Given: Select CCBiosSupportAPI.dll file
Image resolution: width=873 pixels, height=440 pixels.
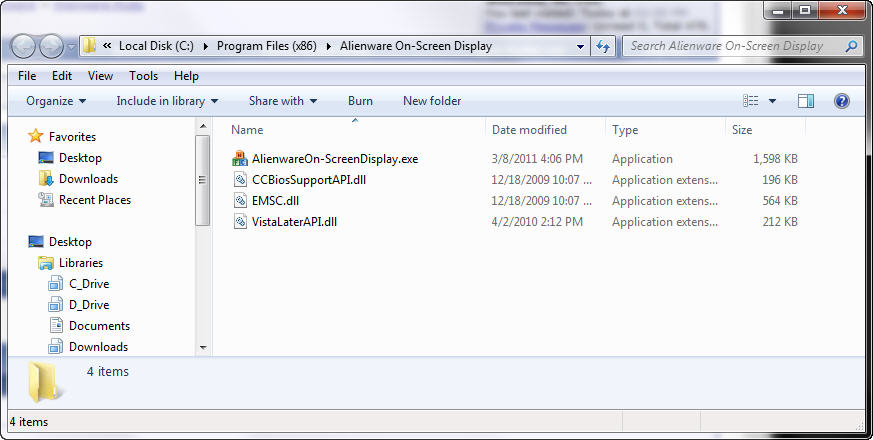Looking at the screenshot, I should click(x=308, y=180).
